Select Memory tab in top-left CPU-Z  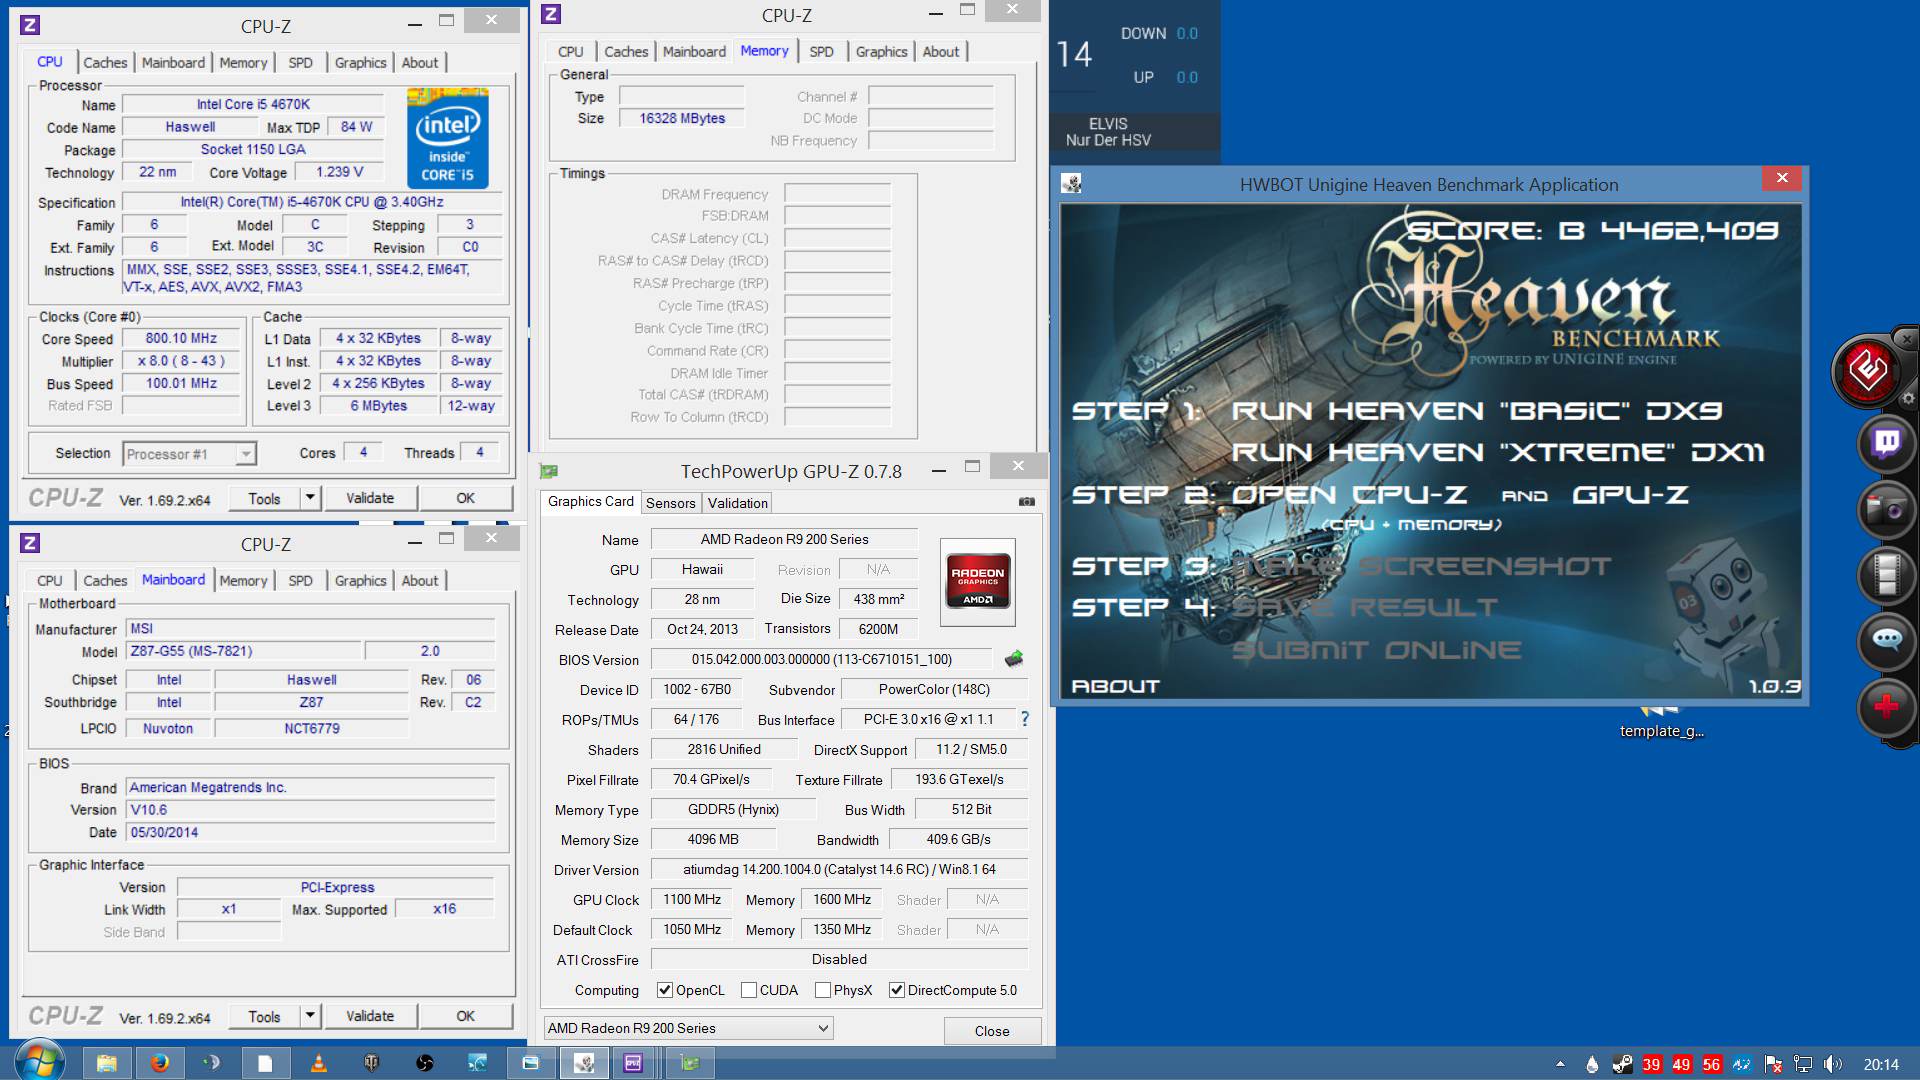coord(243,62)
